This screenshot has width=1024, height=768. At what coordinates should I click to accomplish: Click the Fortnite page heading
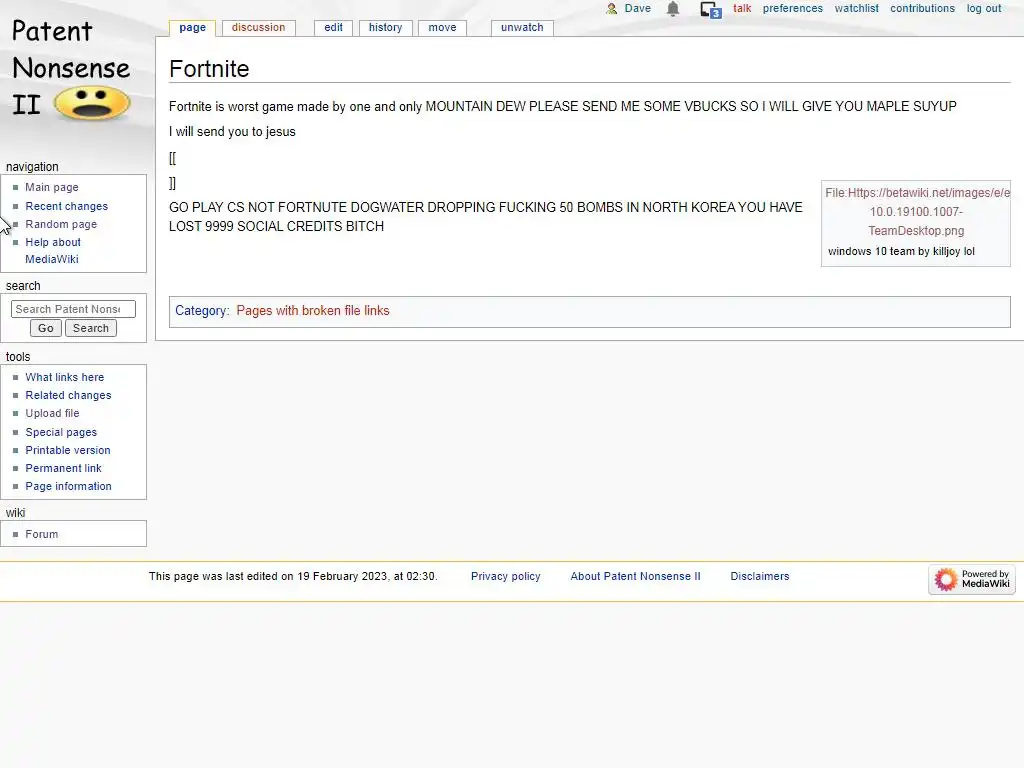pos(209,69)
